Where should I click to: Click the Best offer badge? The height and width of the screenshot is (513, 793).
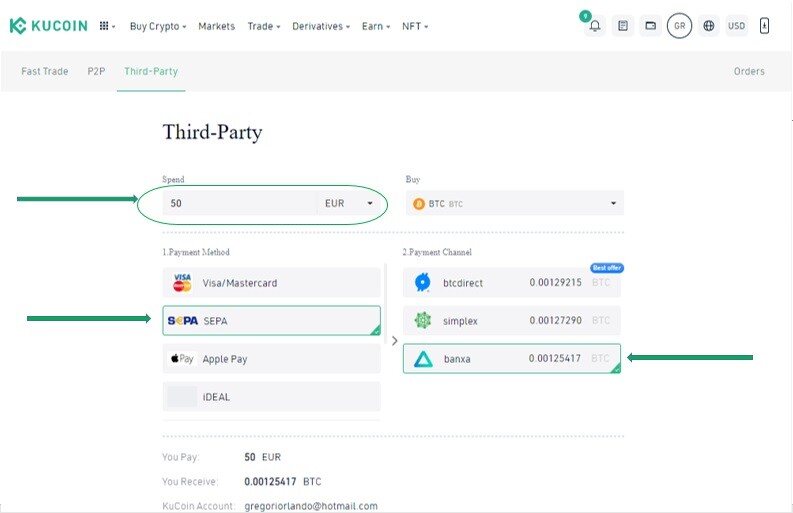(607, 268)
